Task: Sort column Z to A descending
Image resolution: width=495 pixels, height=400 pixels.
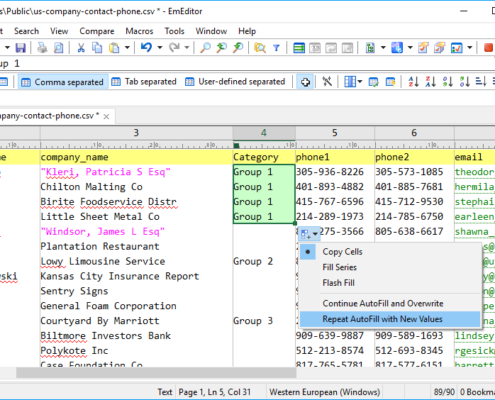Action: pos(430,81)
